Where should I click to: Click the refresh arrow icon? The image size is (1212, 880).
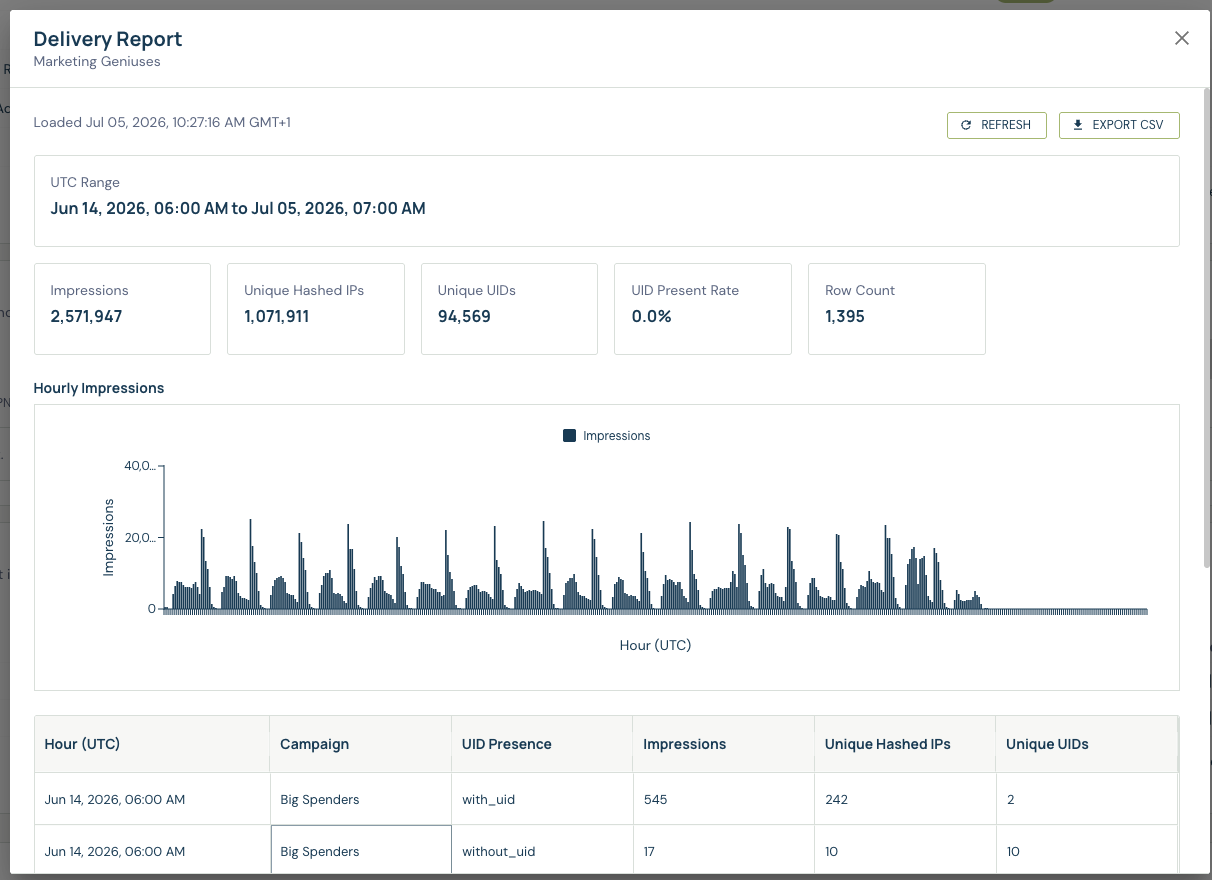coord(966,125)
